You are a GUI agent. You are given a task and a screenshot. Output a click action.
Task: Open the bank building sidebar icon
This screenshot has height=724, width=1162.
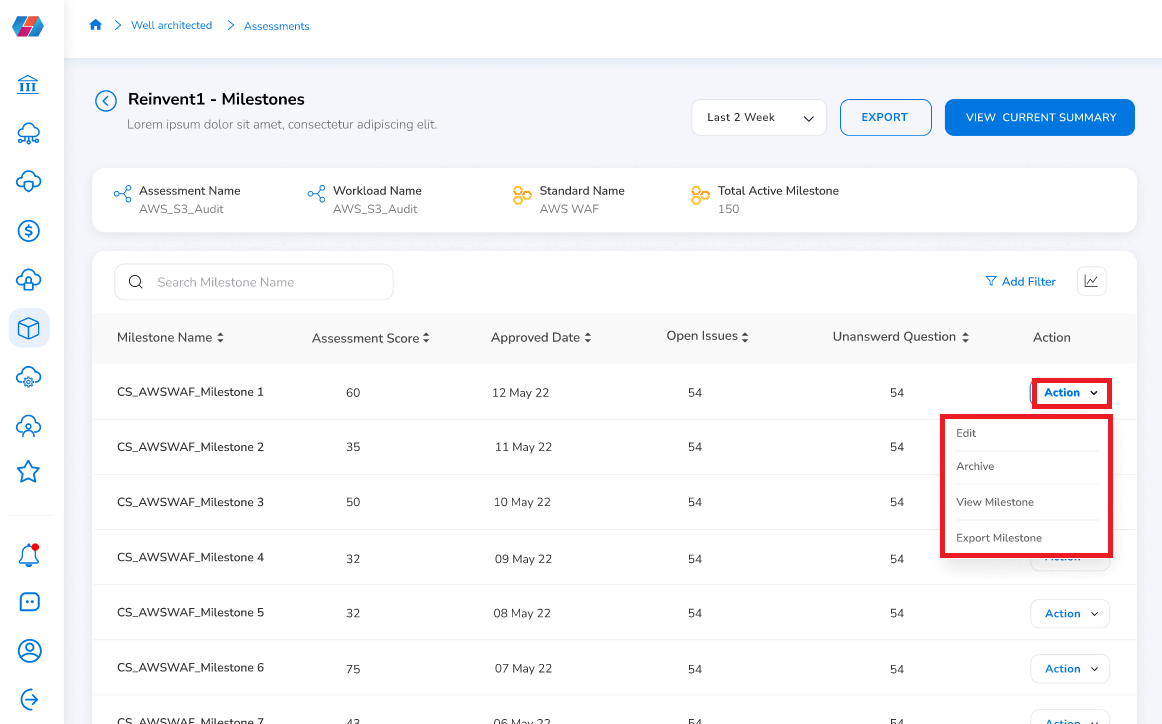click(28, 85)
